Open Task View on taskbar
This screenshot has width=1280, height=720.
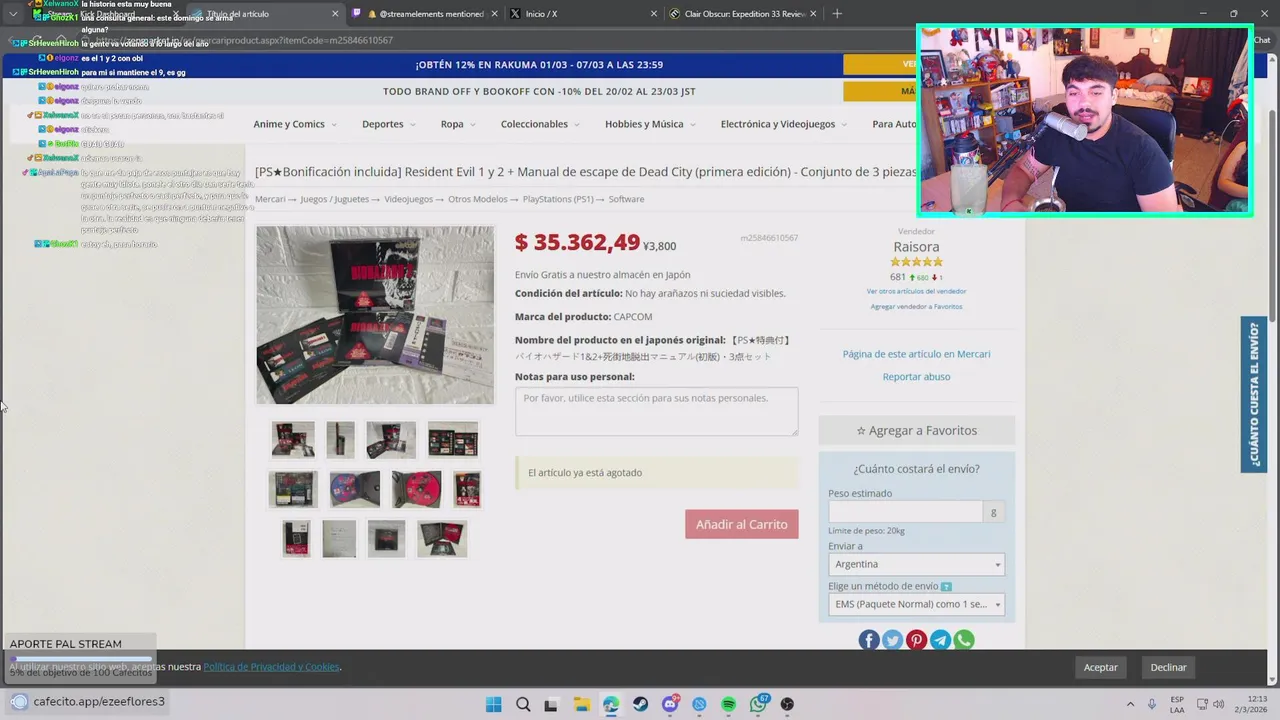point(551,704)
